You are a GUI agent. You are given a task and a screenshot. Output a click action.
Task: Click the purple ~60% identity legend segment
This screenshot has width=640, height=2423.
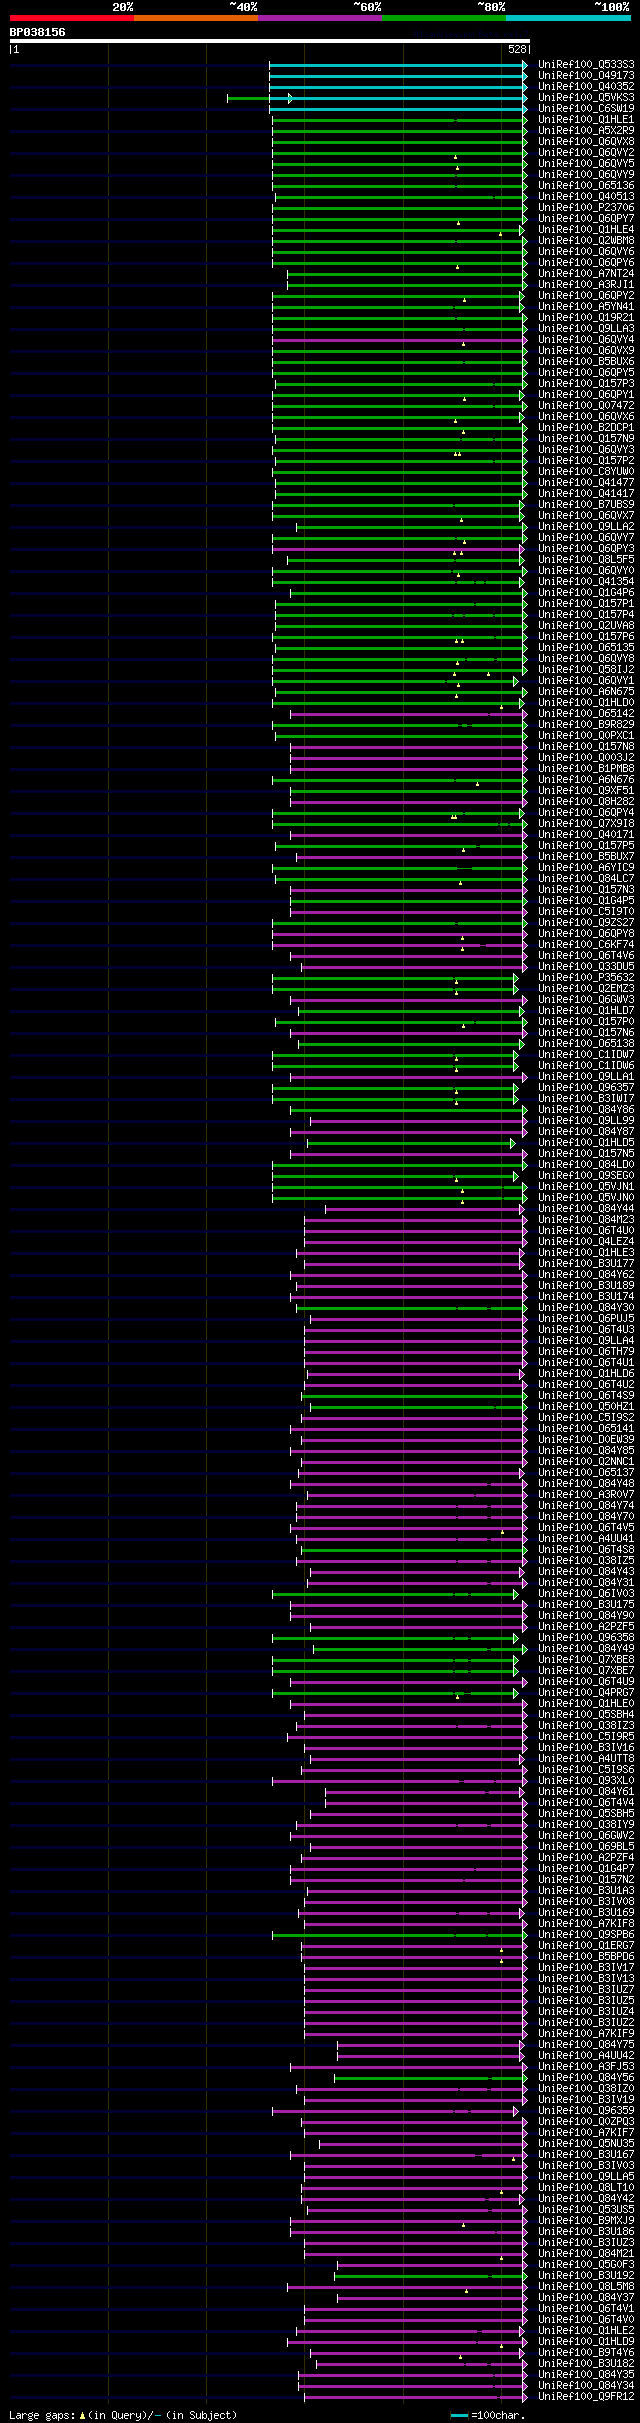click(320, 18)
